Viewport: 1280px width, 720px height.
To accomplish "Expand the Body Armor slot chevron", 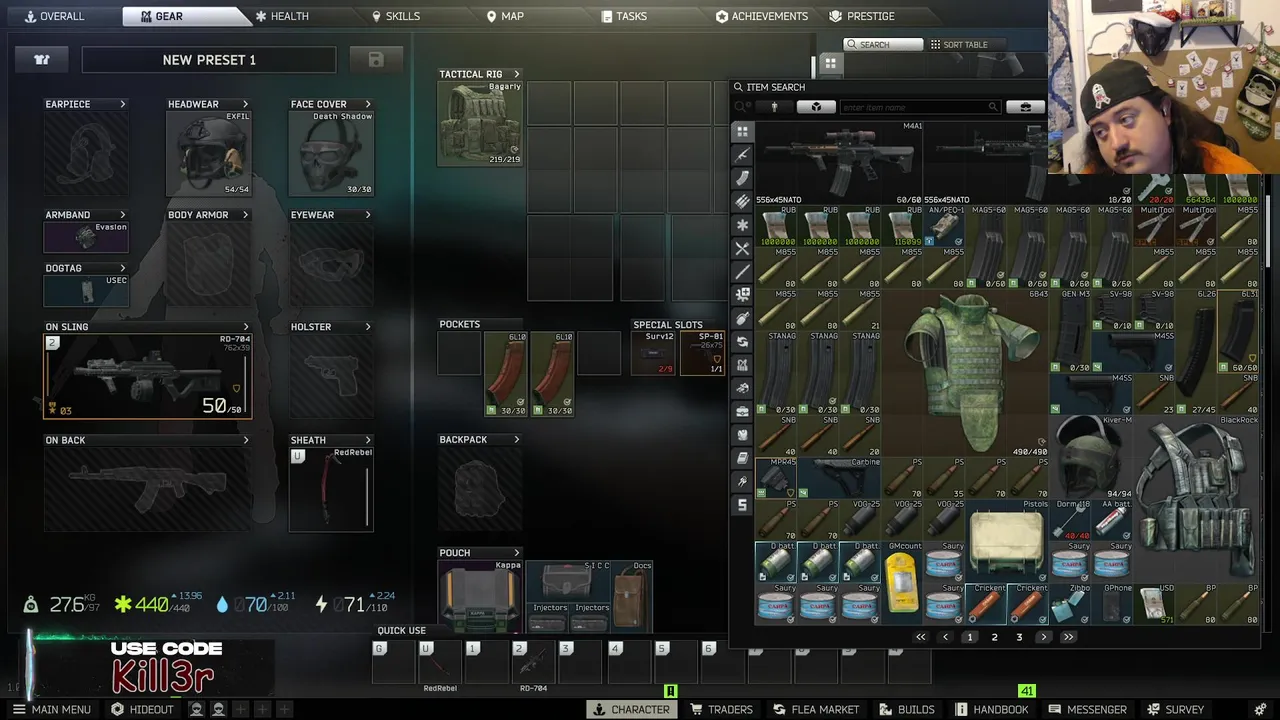I will pos(245,215).
